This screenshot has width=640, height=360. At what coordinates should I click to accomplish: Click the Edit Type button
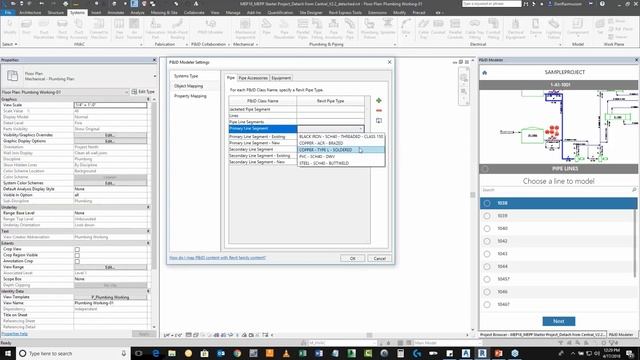(x=143, y=92)
